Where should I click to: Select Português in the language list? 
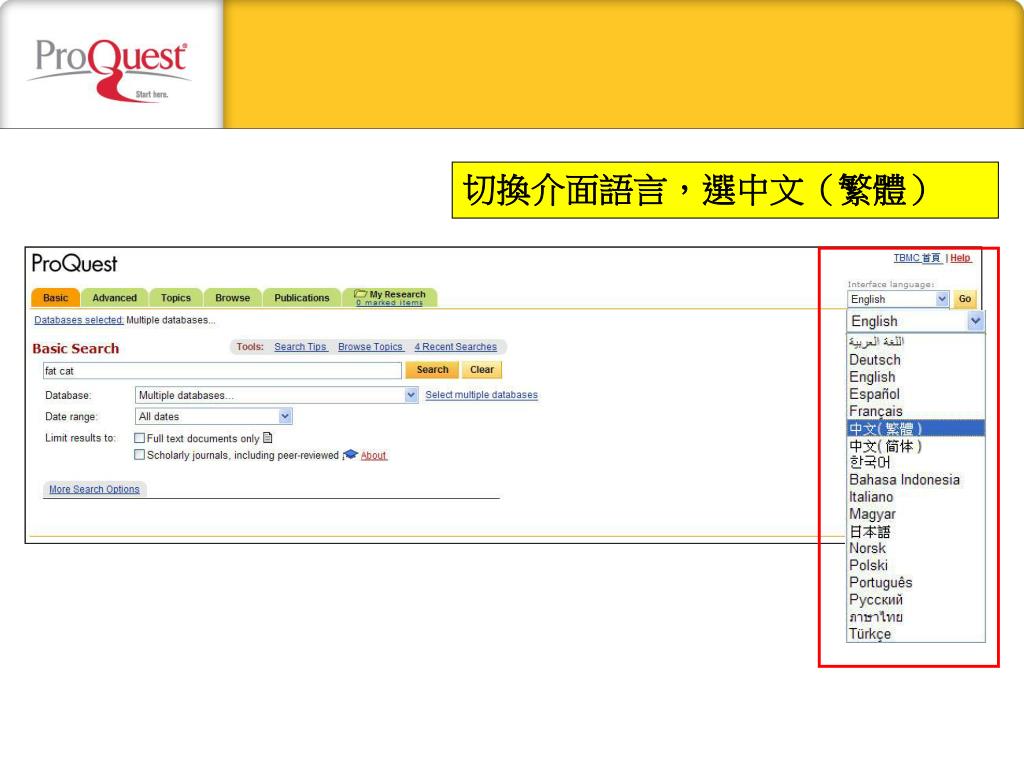916,582
